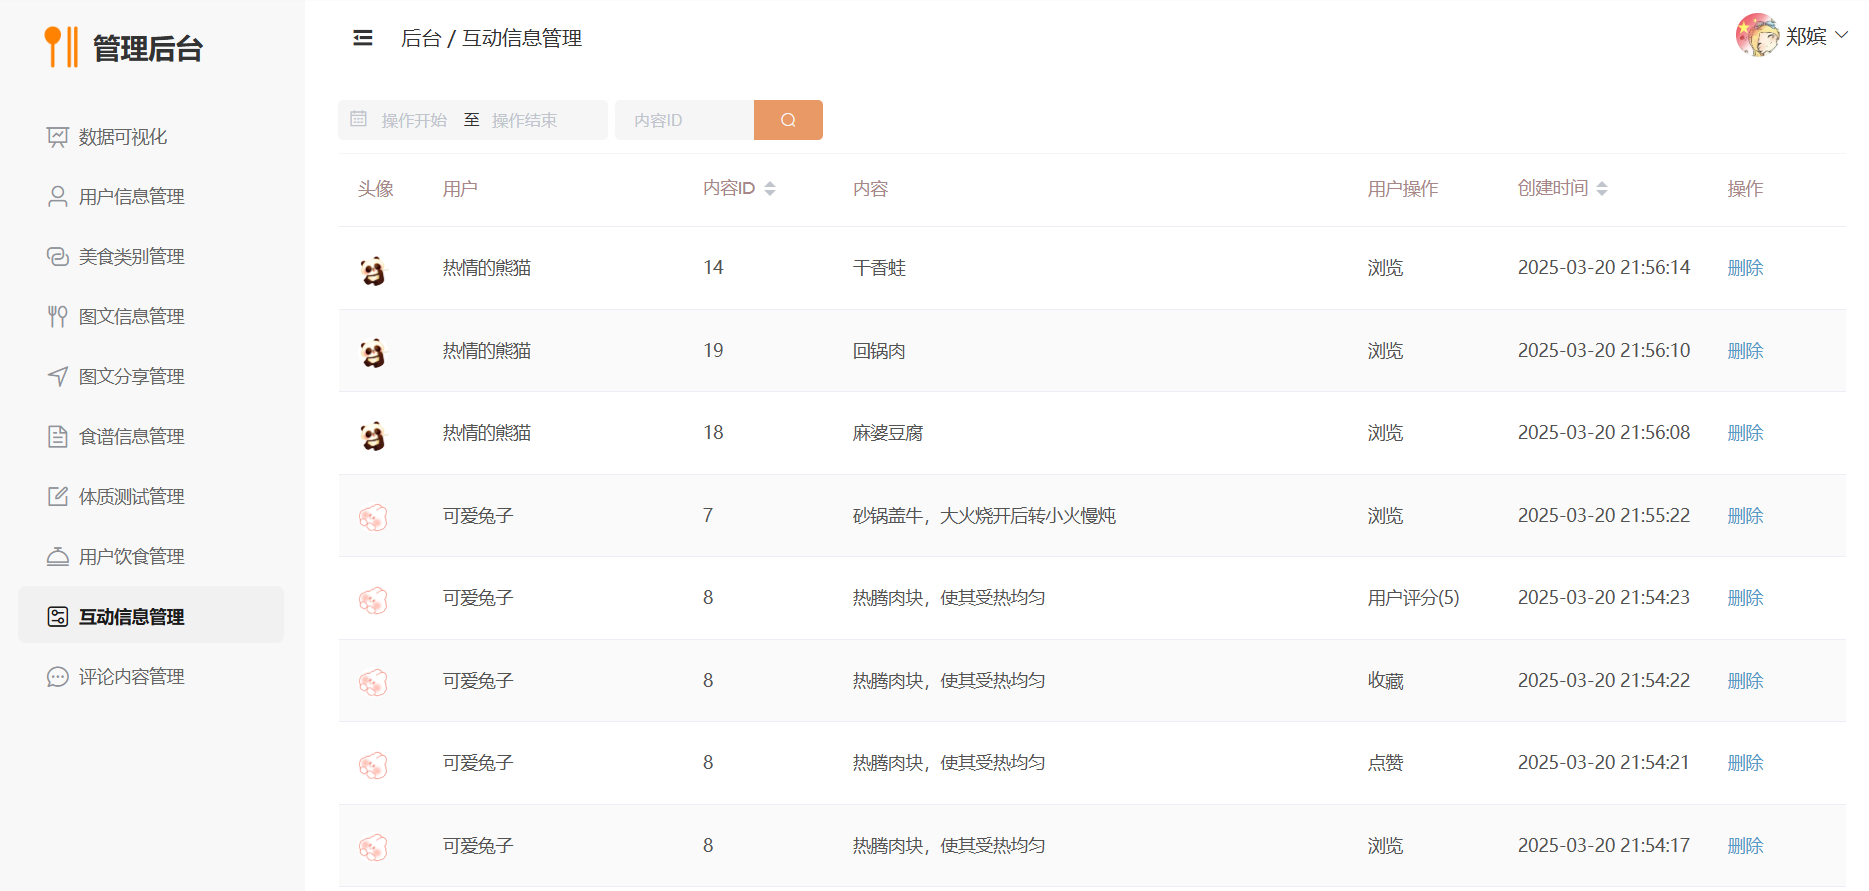The image size is (1869, 891).
Task: Click the 食谱信息管理 document icon
Action: coord(58,437)
